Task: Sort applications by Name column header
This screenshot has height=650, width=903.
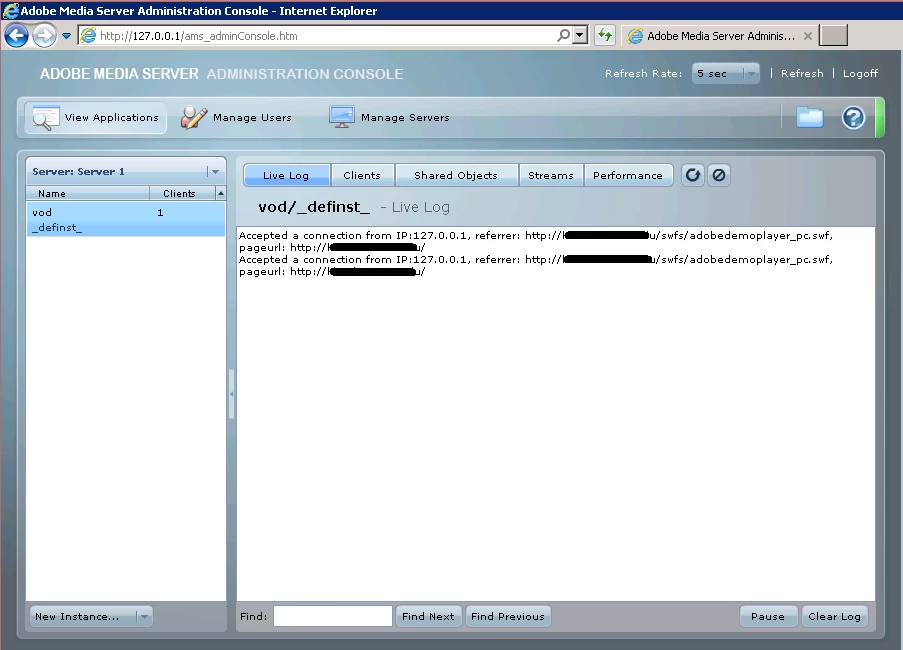Action: (88, 193)
